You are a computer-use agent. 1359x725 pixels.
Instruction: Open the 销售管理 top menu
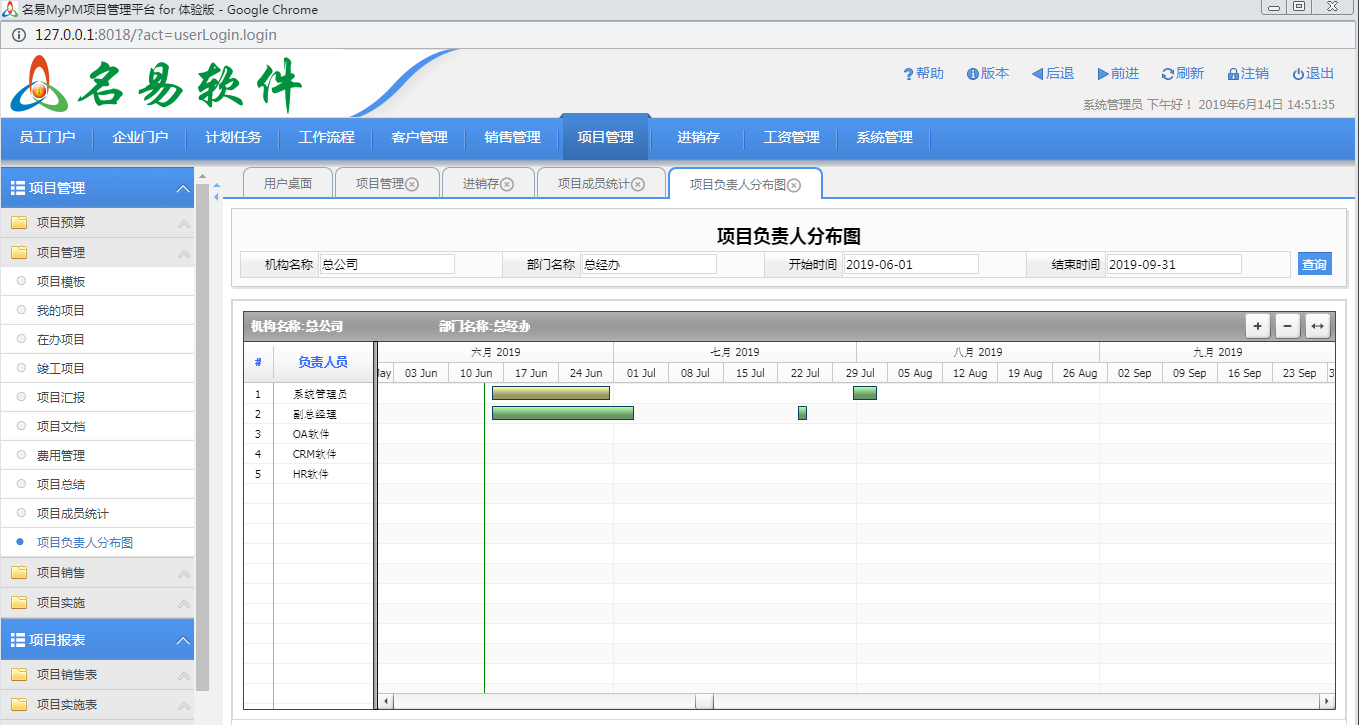pos(512,138)
